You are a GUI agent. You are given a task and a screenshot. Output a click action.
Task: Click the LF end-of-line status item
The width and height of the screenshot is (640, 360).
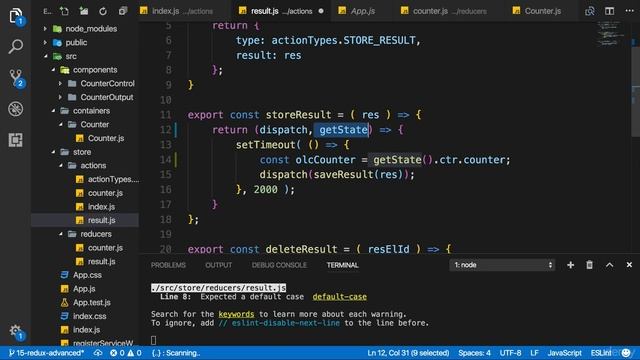tap(534, 353)
